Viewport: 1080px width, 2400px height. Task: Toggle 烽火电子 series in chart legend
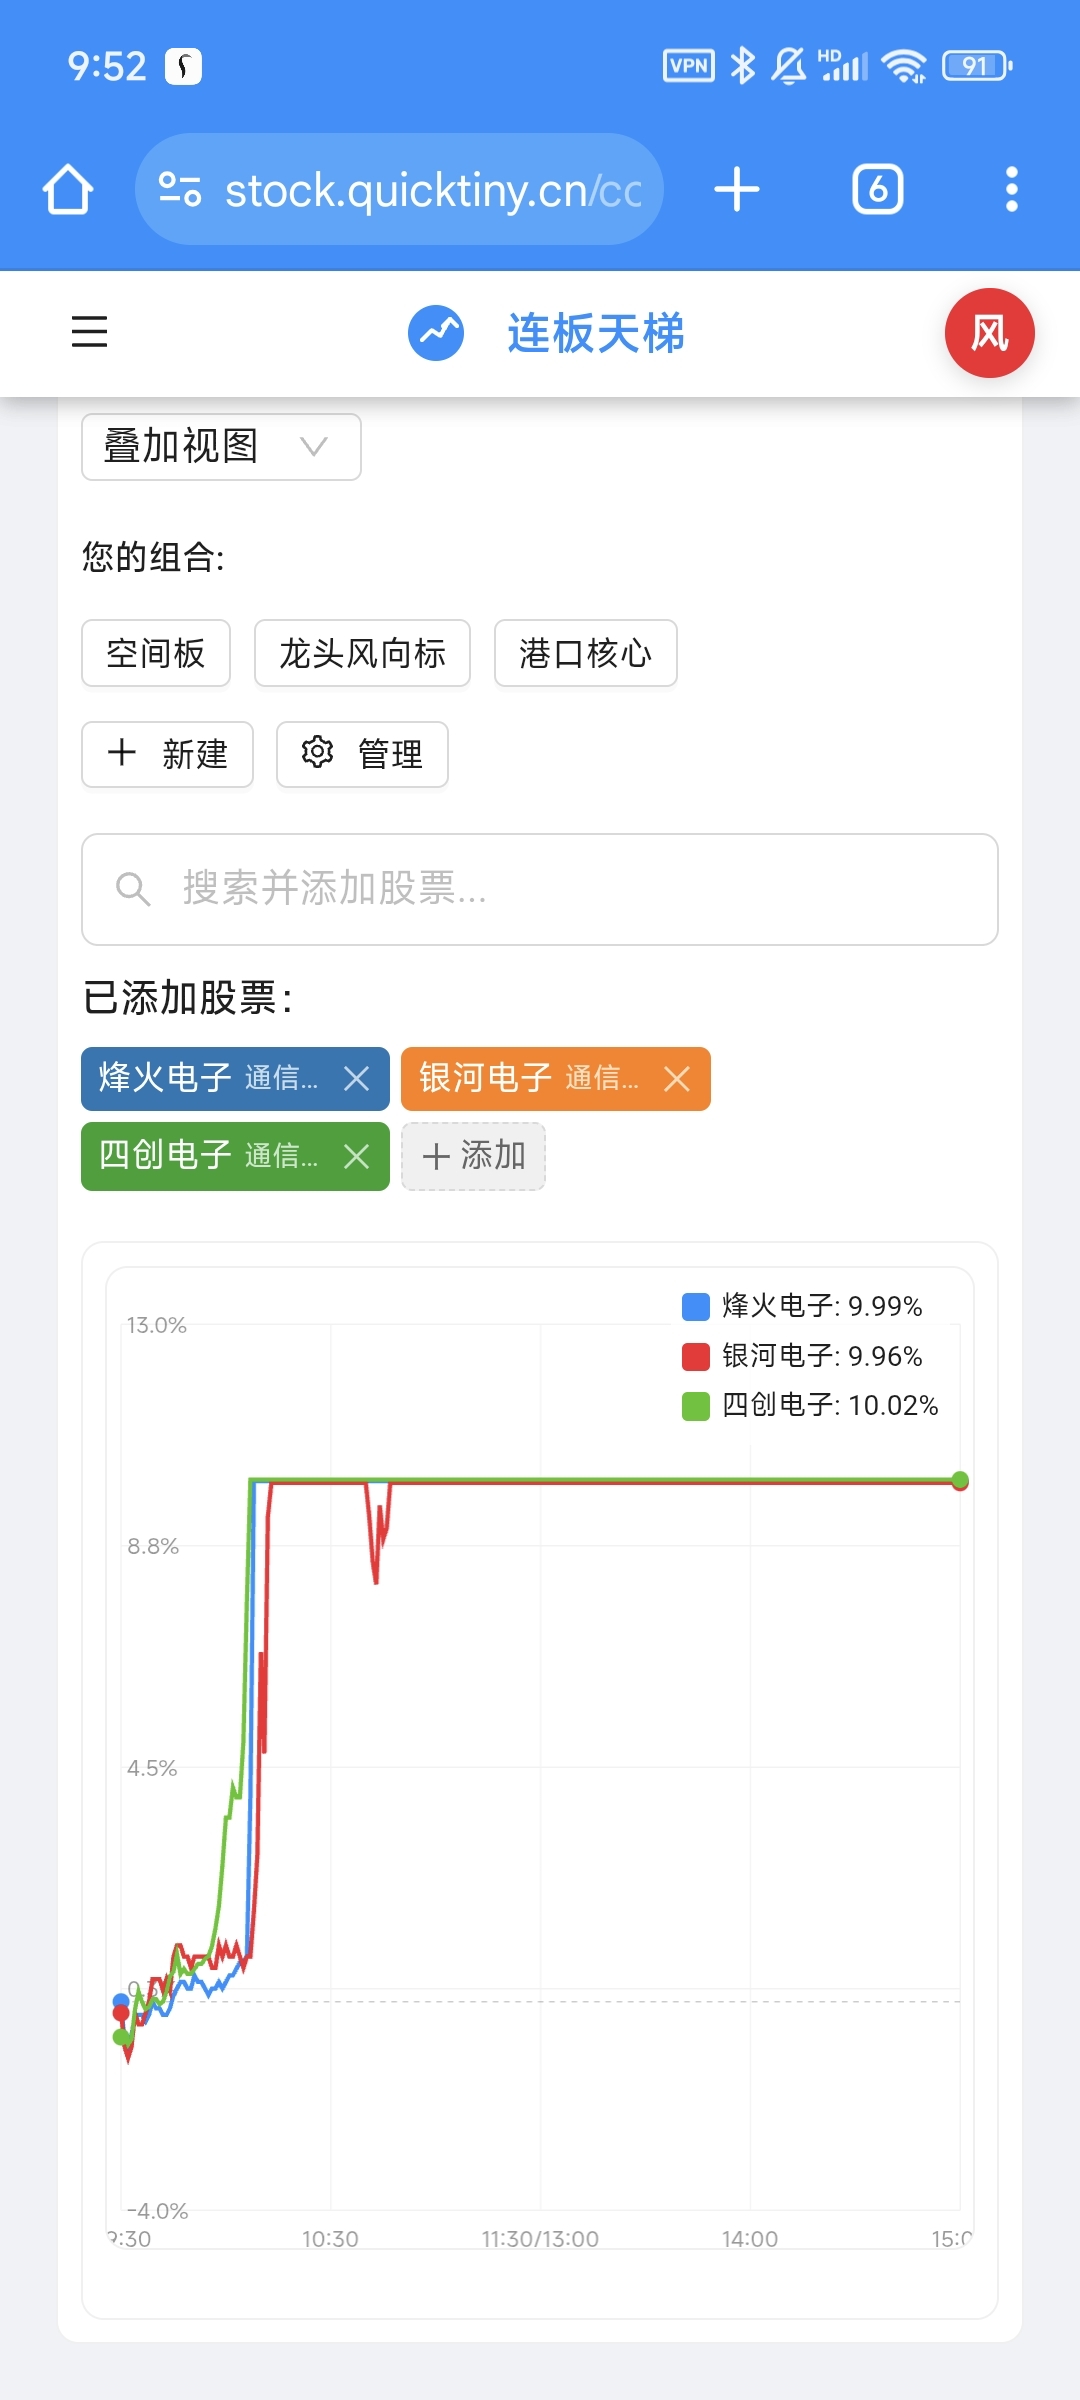pos(802,1306)
